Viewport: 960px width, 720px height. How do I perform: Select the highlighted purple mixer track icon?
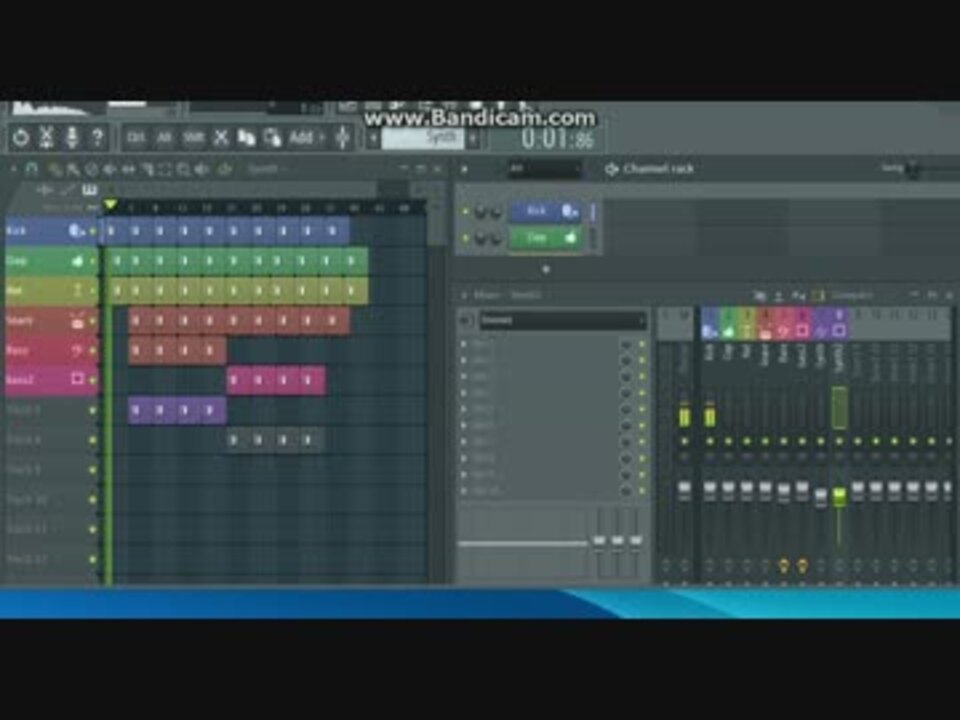click(x=839, y=331)
